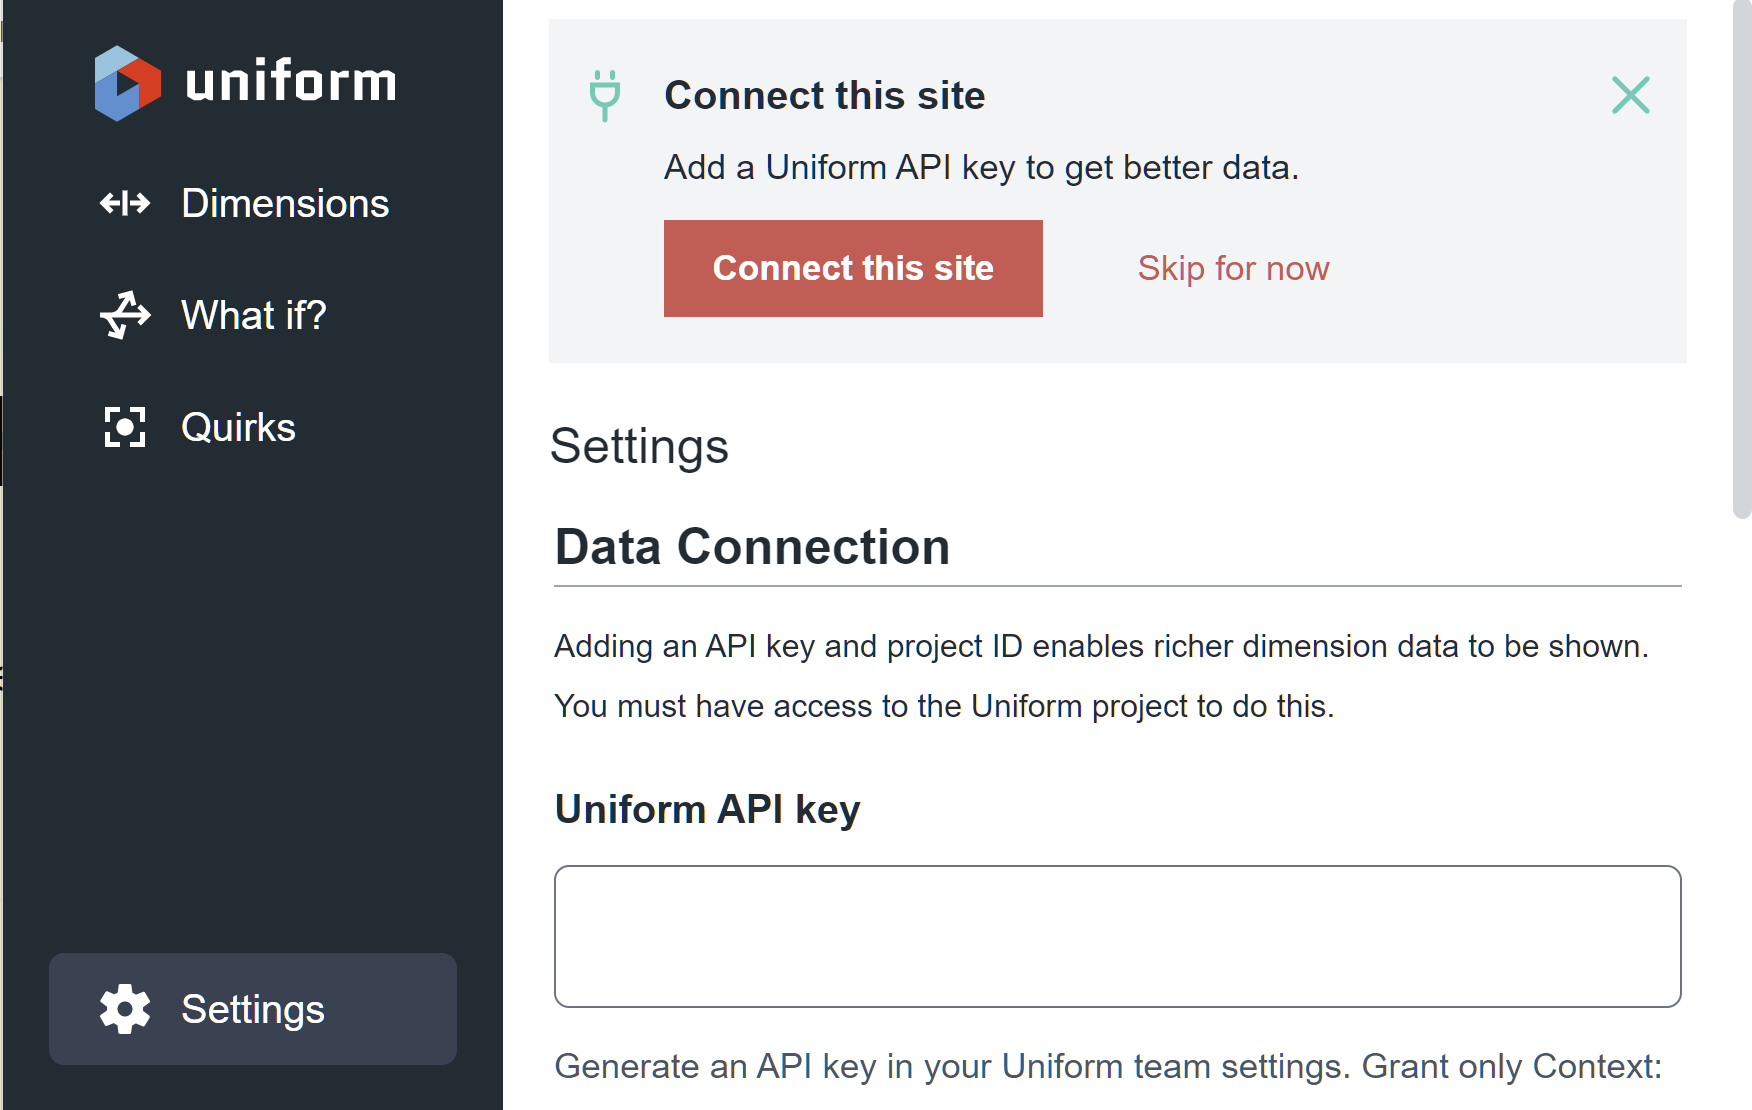Switch to the What if? label
Viewport: 1752px width, 1110px height.
tap(254, 315)
